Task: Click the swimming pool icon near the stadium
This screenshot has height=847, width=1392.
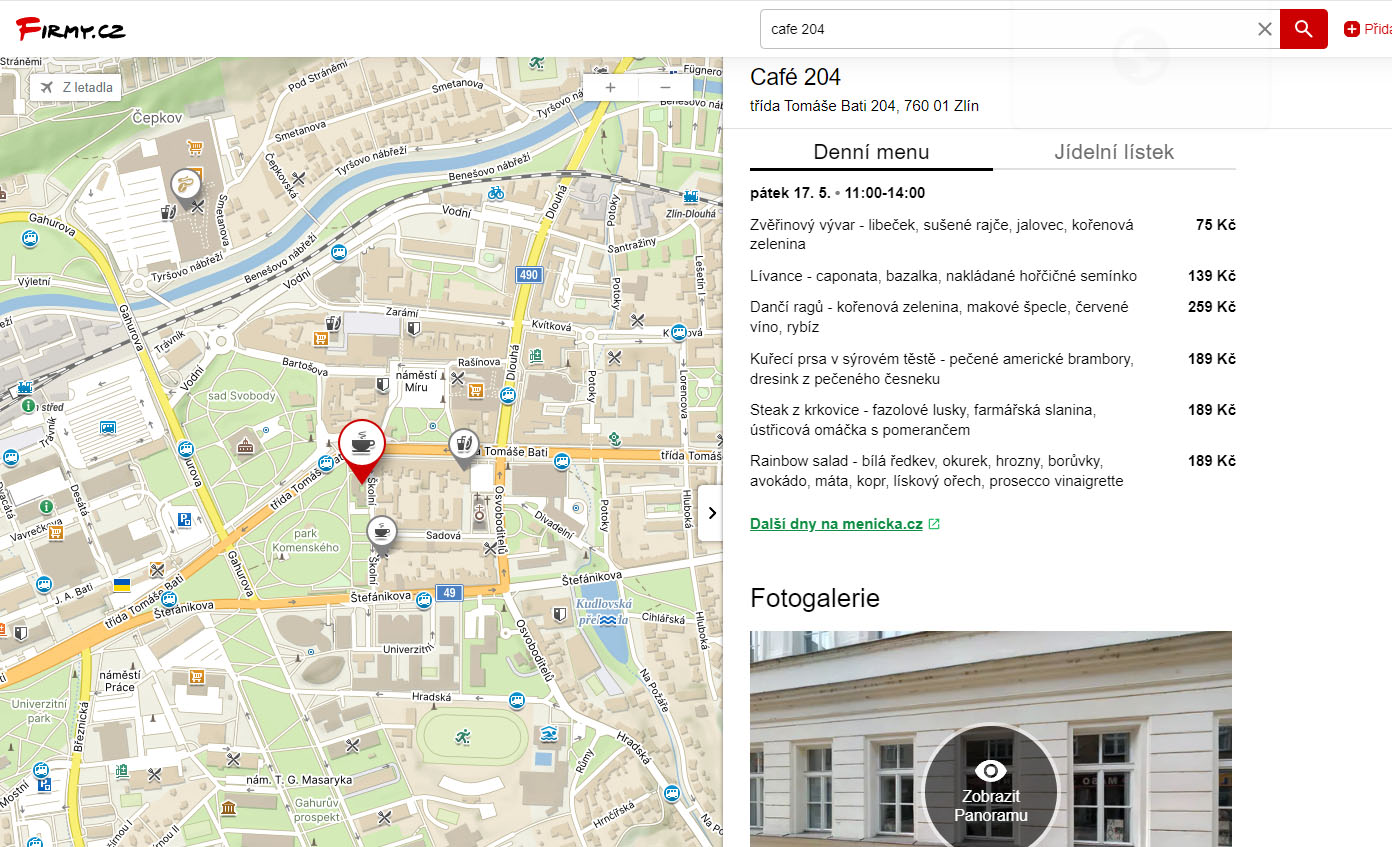Action: click(548, 736)
